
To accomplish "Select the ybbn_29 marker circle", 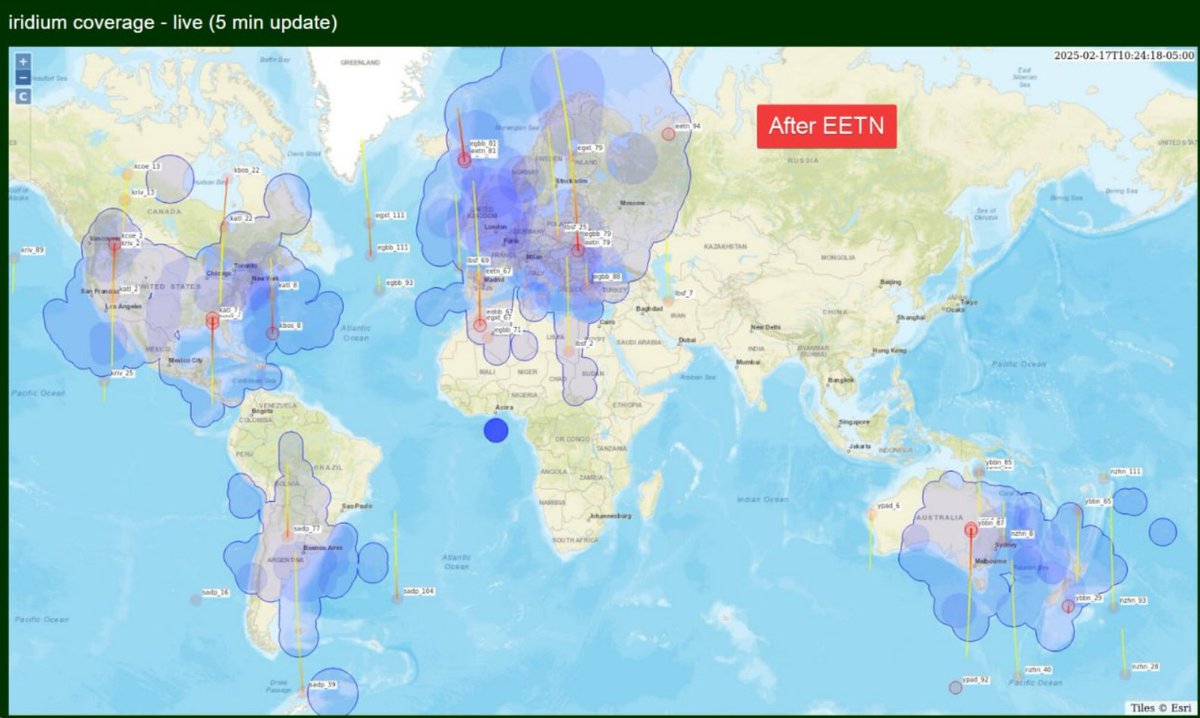I will click(1068, 606).
